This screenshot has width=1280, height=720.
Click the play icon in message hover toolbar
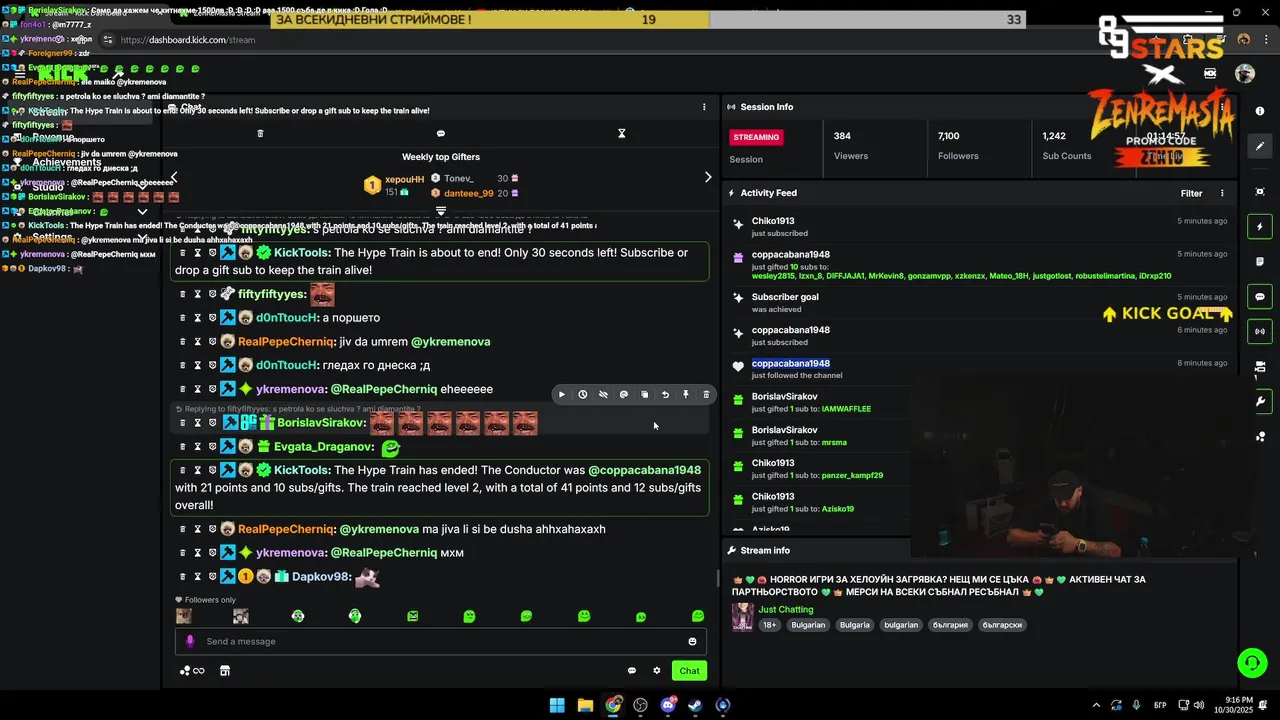[x=562, y=395]
